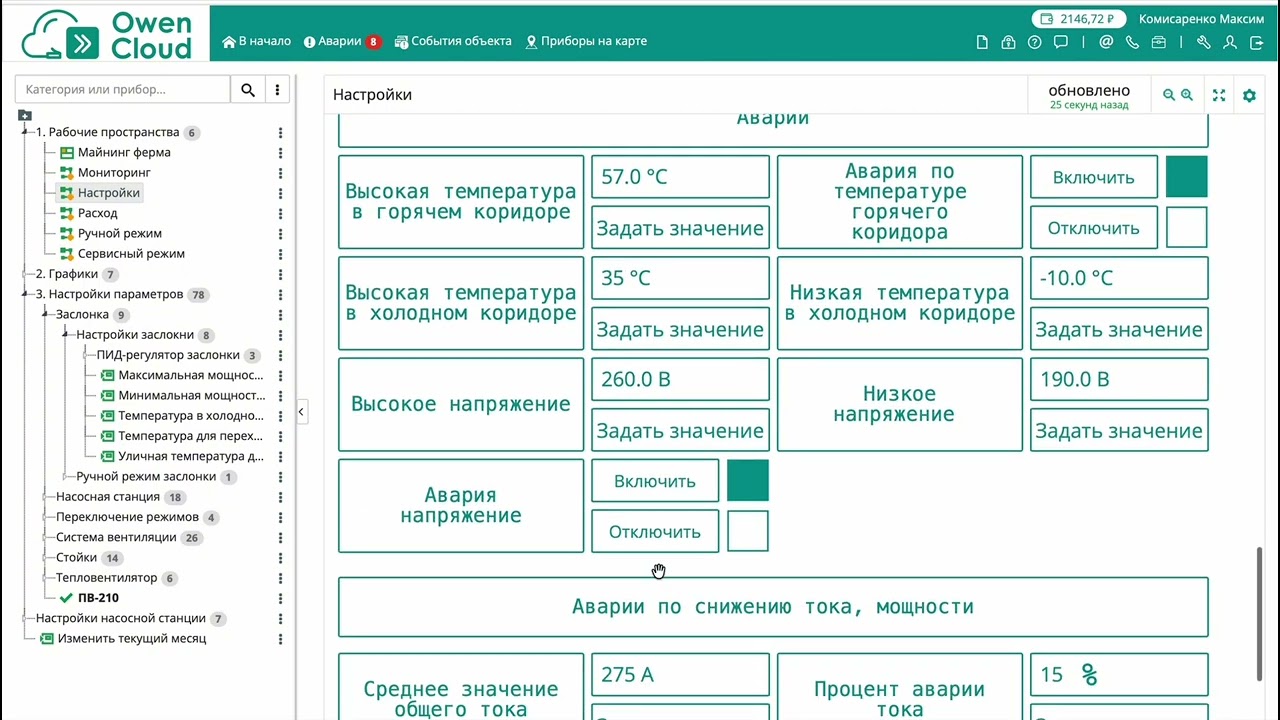The height and width of the screenshot is (720, 1280).
Task: Click the padlock security icon
Action: click(1008, 42)
